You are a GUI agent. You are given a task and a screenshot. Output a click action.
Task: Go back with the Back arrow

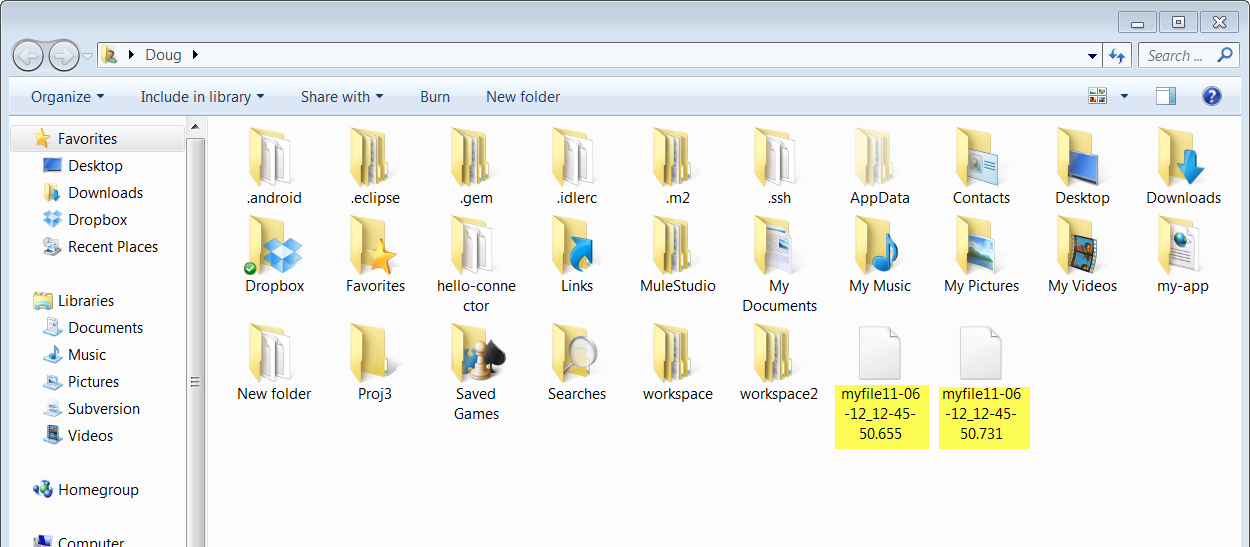point(28,54)
